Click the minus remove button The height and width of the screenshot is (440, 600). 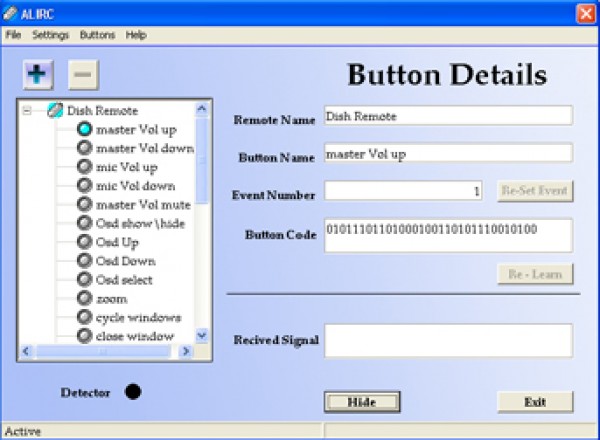coord(83,75)
